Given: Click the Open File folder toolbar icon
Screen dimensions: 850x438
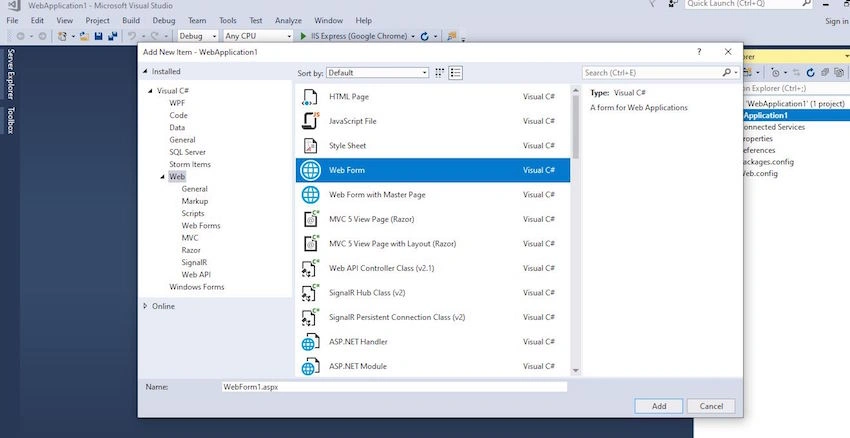Looking at the screenshot, I should coord(85,36).
